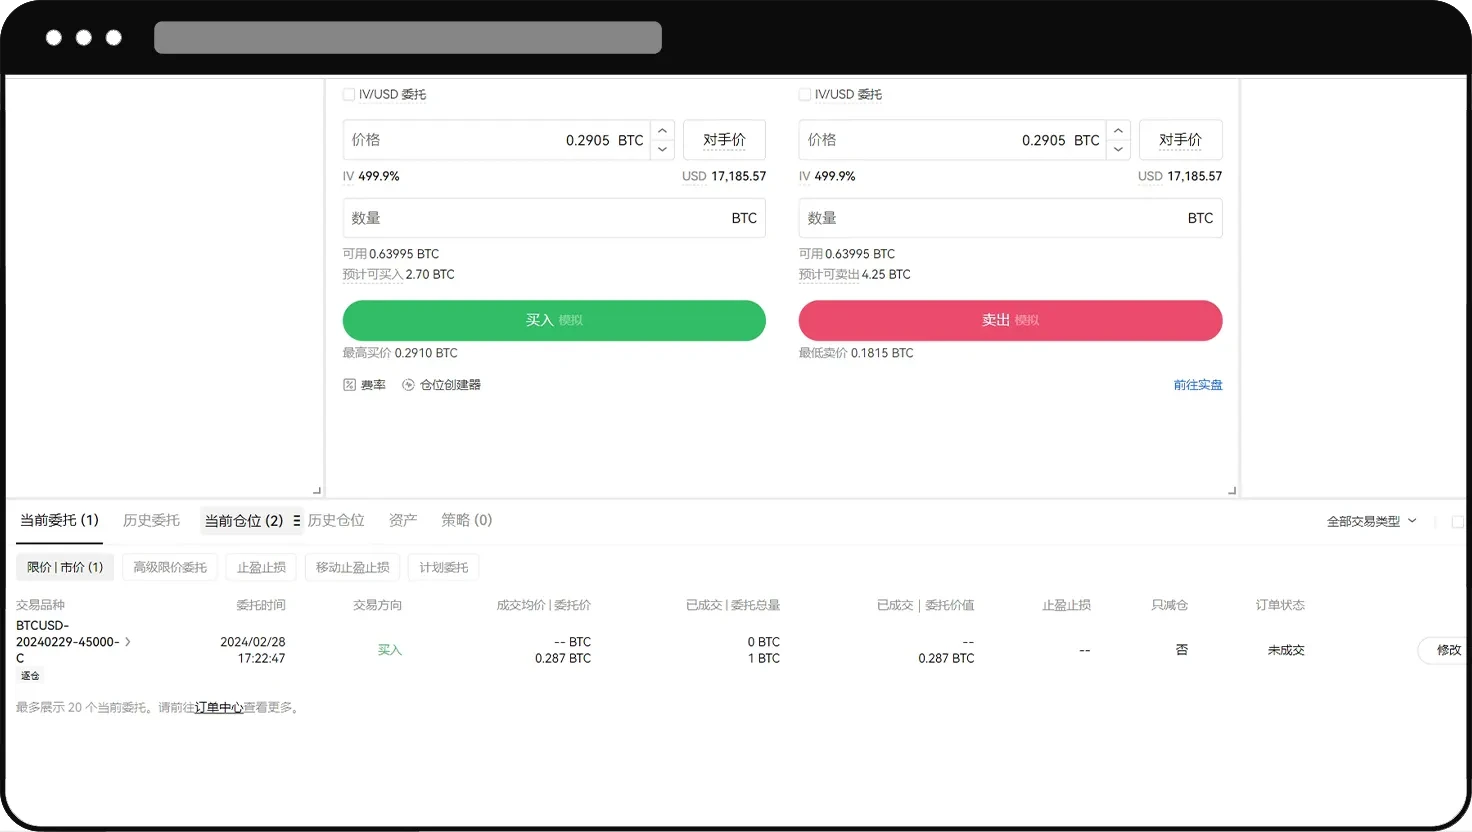Switch to the 历史委托 tab
The height and width of the screenshot is (832, 1472).
[151, 520]
